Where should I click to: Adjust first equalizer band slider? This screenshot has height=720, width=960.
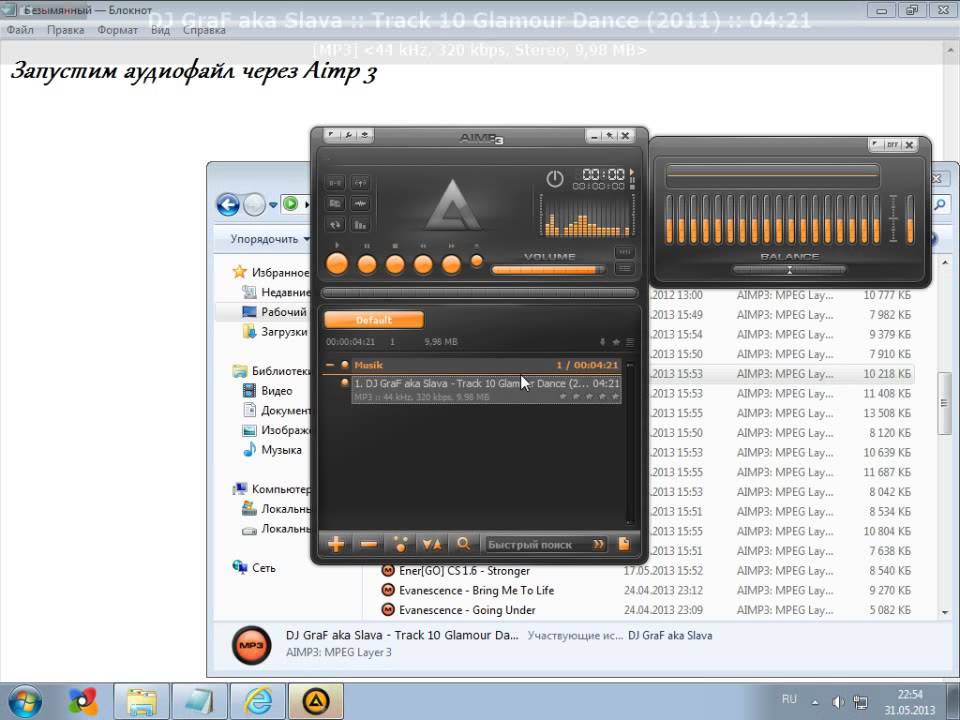[669, 219]
